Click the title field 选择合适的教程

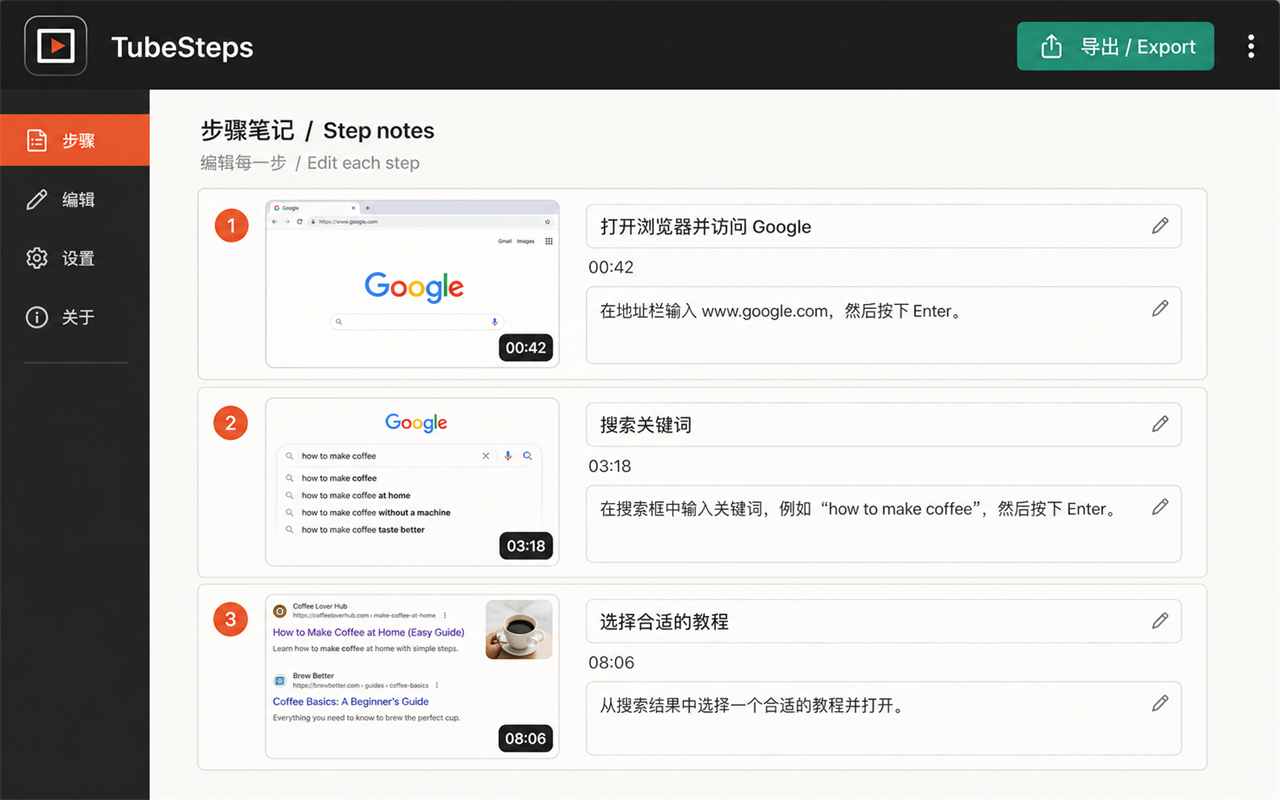(x=883, y=621)
